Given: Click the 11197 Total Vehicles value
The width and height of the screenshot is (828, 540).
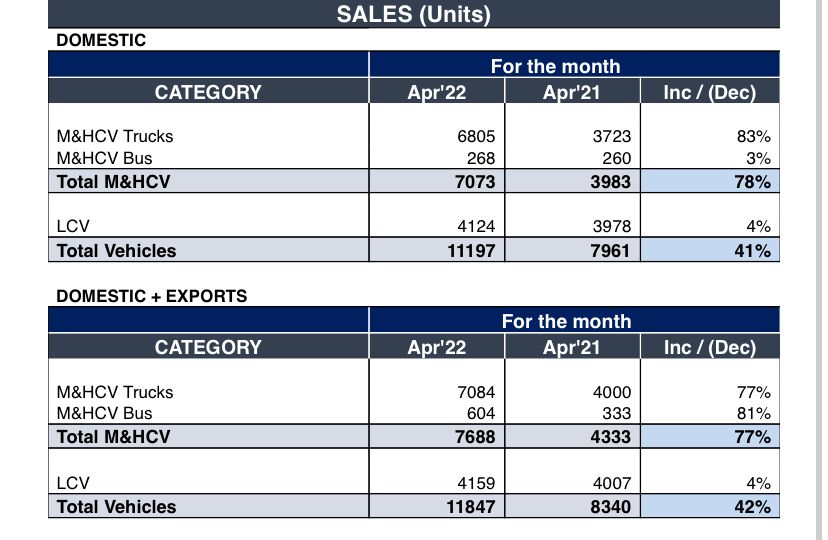Looking at the screenshot, I should click(470, 251).
